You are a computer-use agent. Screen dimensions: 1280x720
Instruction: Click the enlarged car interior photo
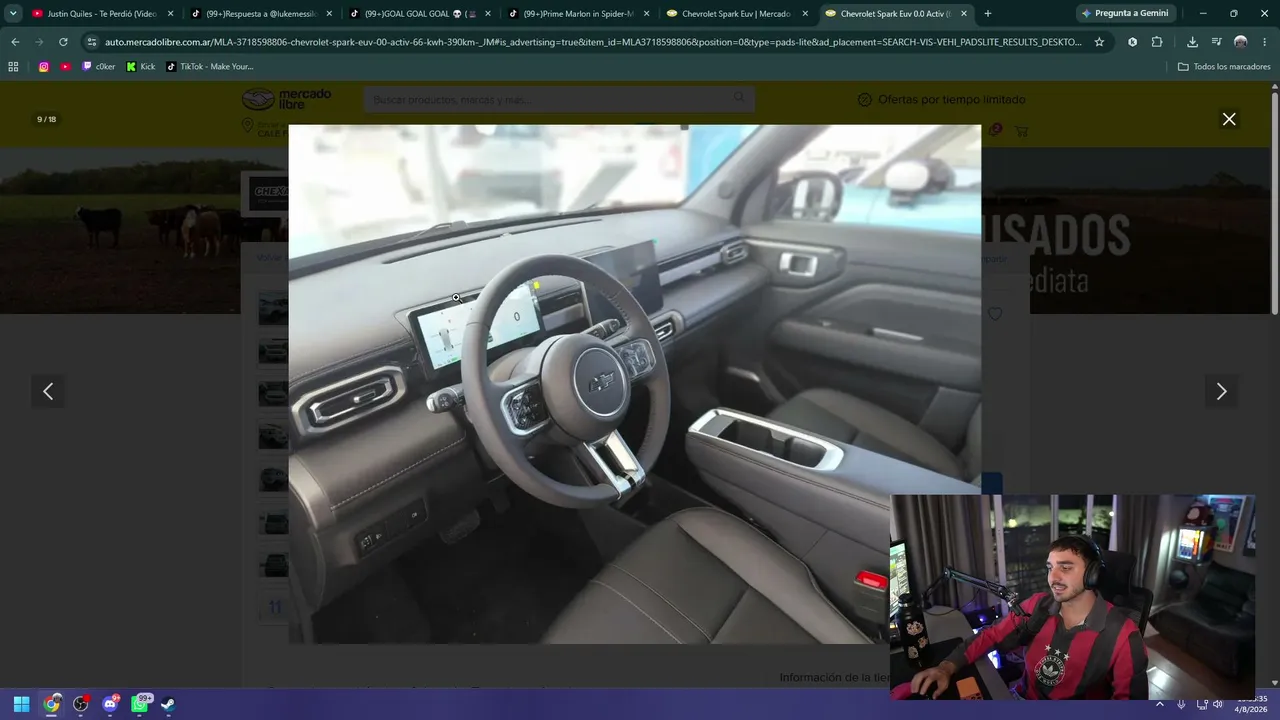(x=635, y=384)
